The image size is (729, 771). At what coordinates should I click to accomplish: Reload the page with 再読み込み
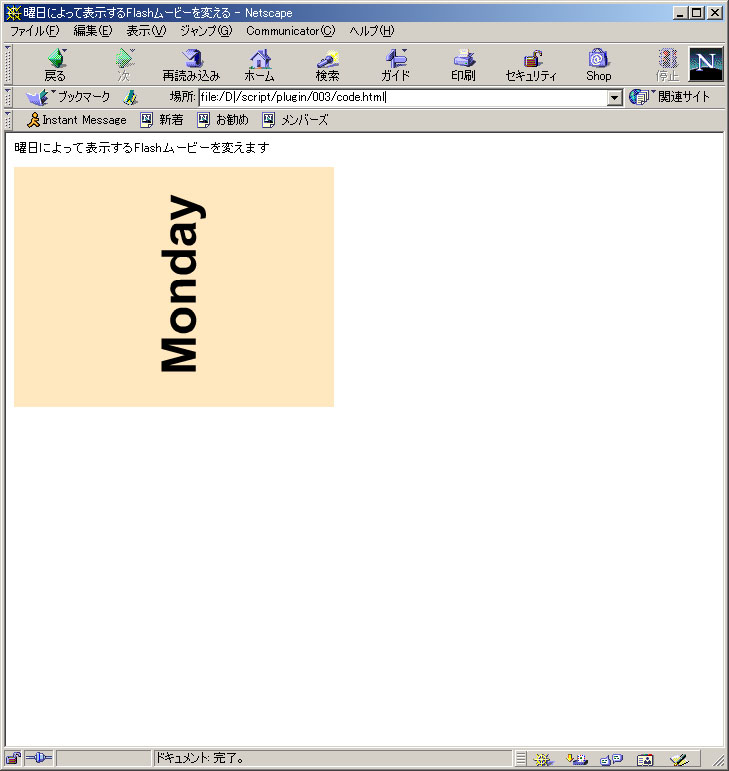tap(191, 64)
